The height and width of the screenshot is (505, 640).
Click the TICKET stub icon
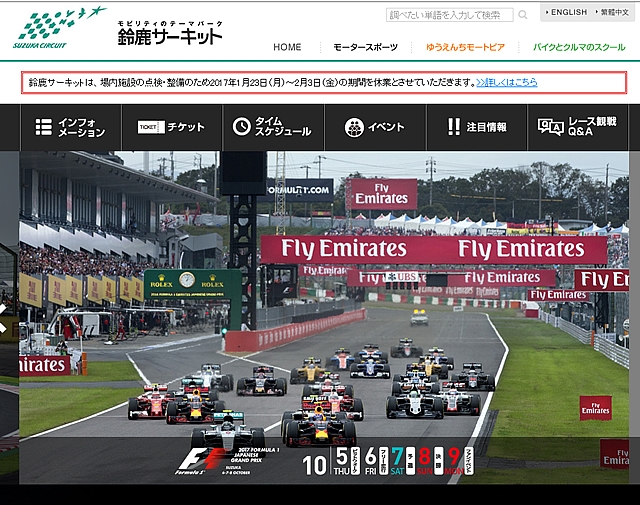coord(151,127)
